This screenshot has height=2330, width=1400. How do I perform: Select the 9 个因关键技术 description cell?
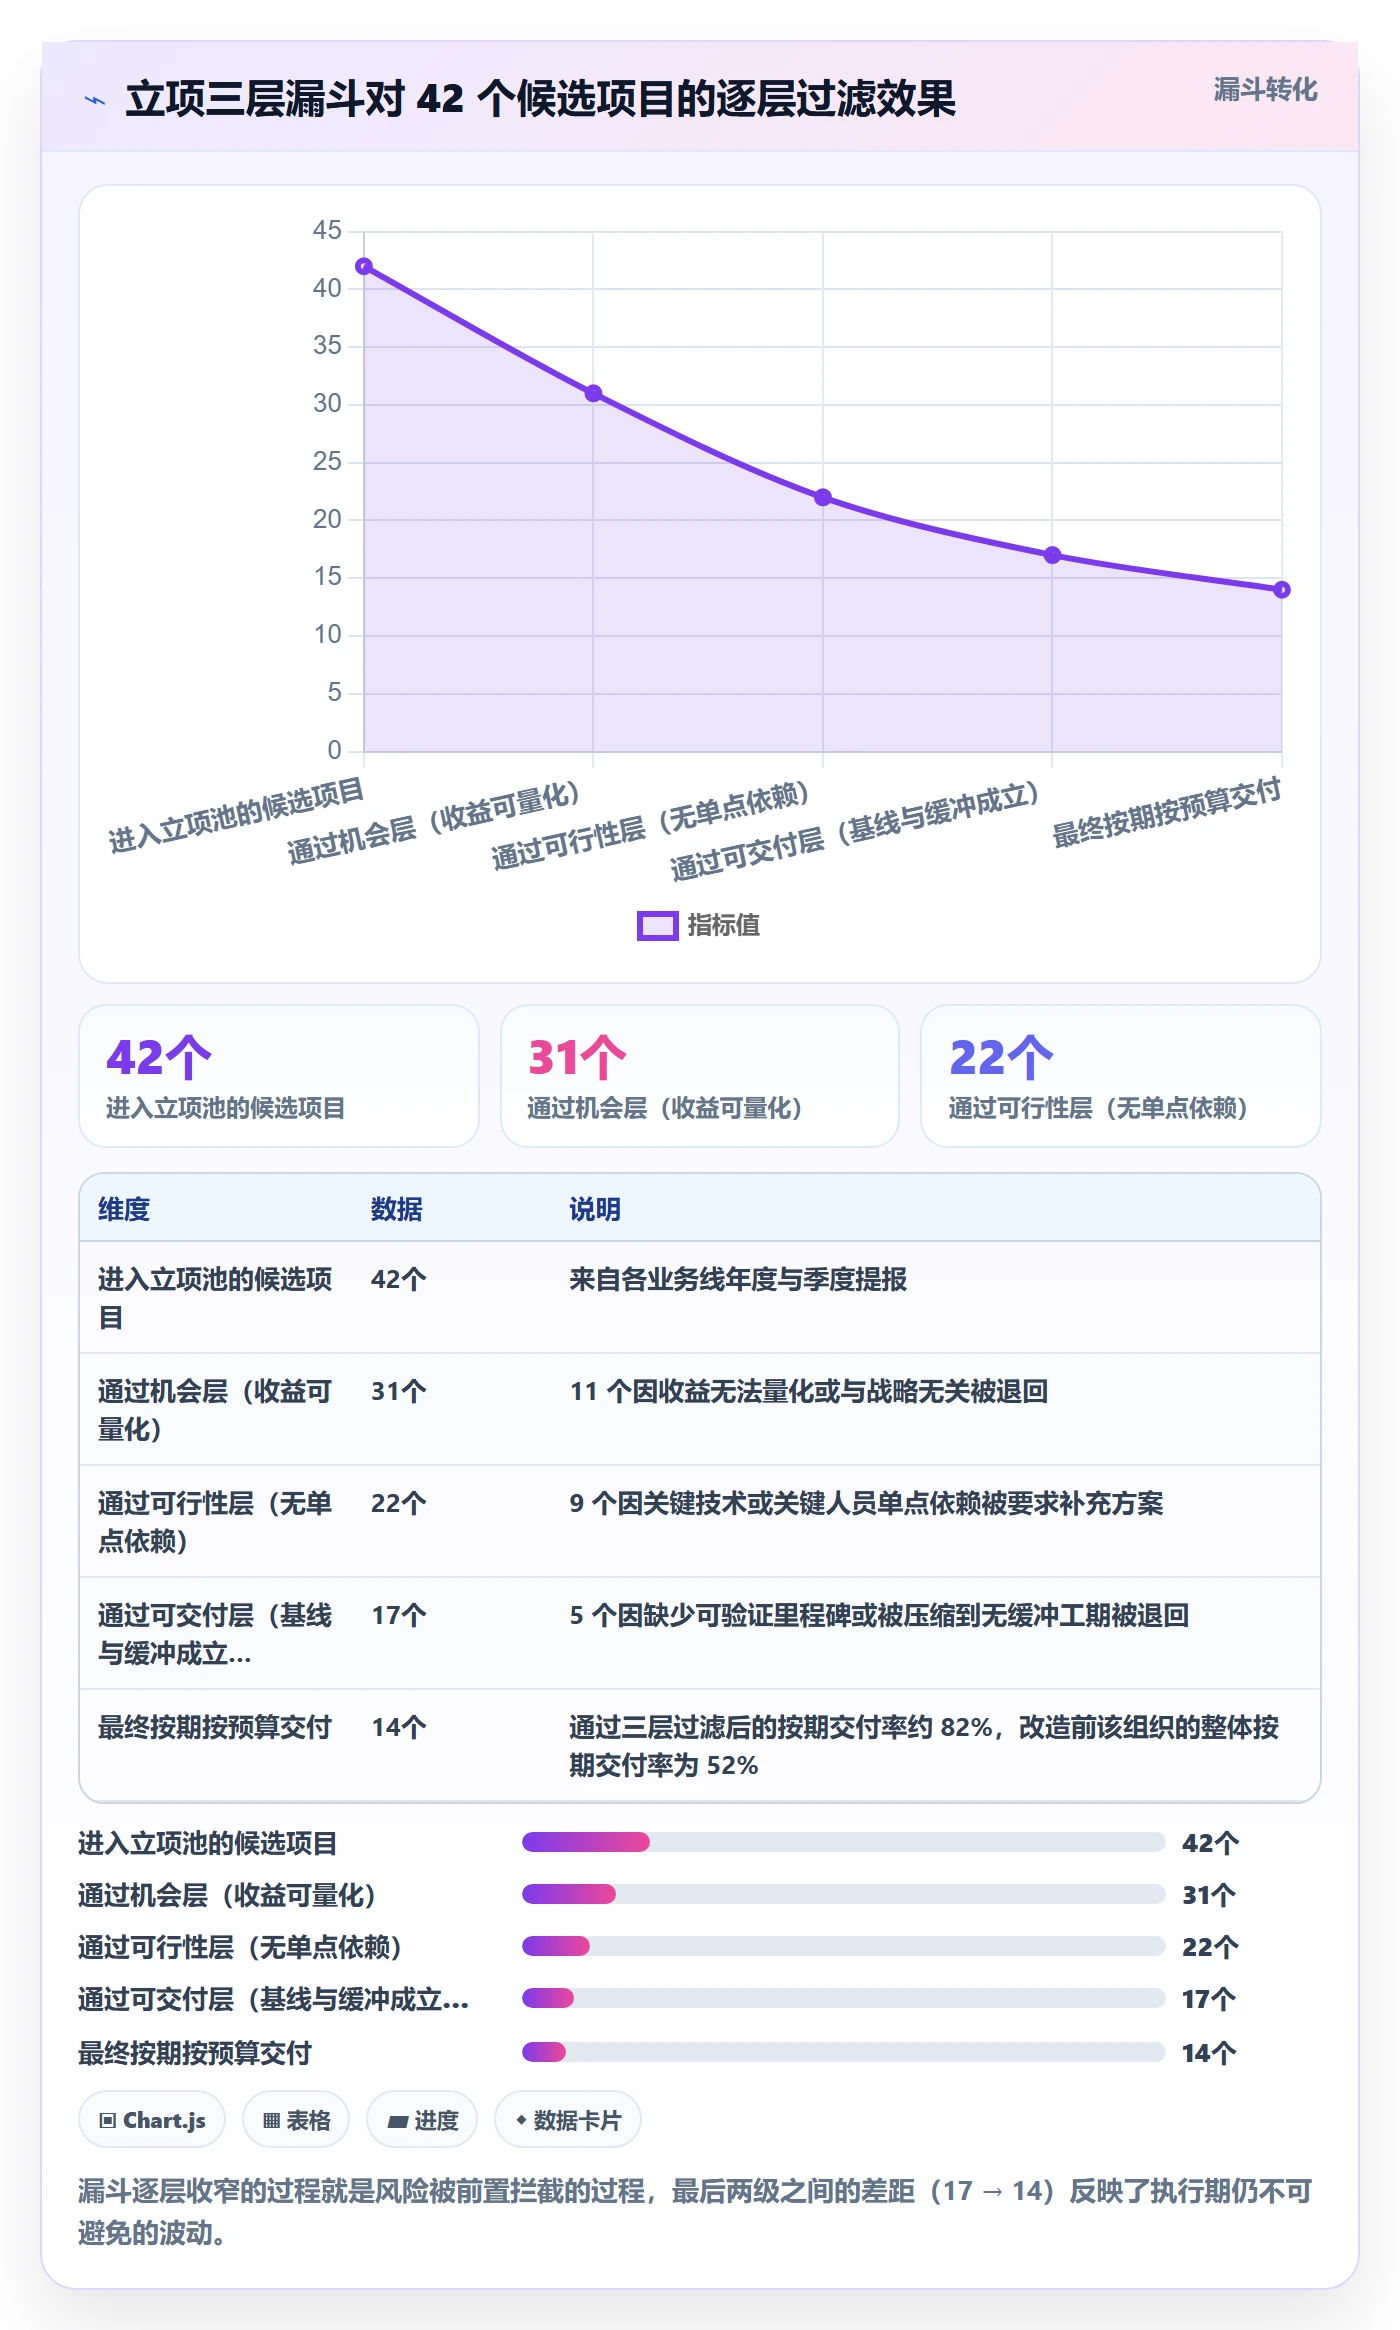pos(866,1503)
